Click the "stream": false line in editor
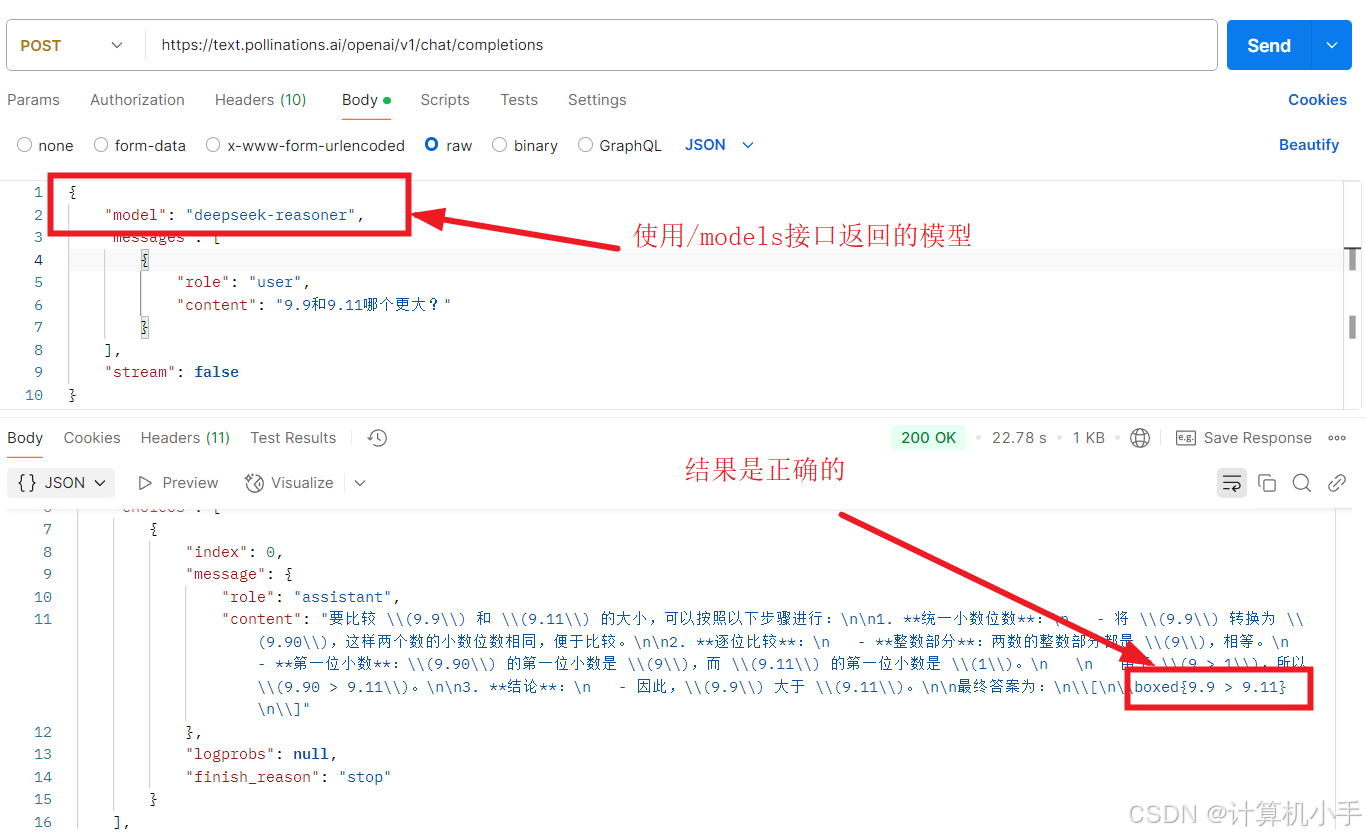 tap(172, 372)
